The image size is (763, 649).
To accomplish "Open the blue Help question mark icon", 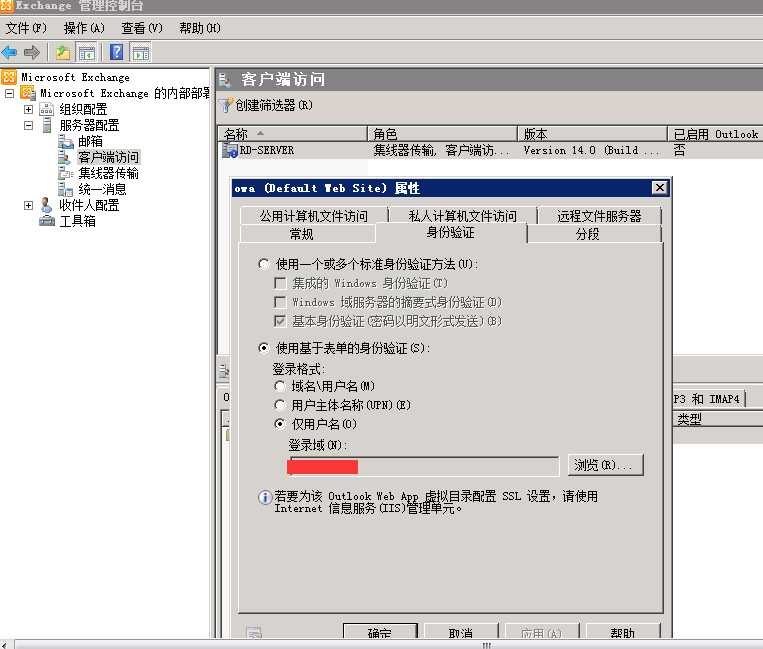I will (x=117, y=52).
